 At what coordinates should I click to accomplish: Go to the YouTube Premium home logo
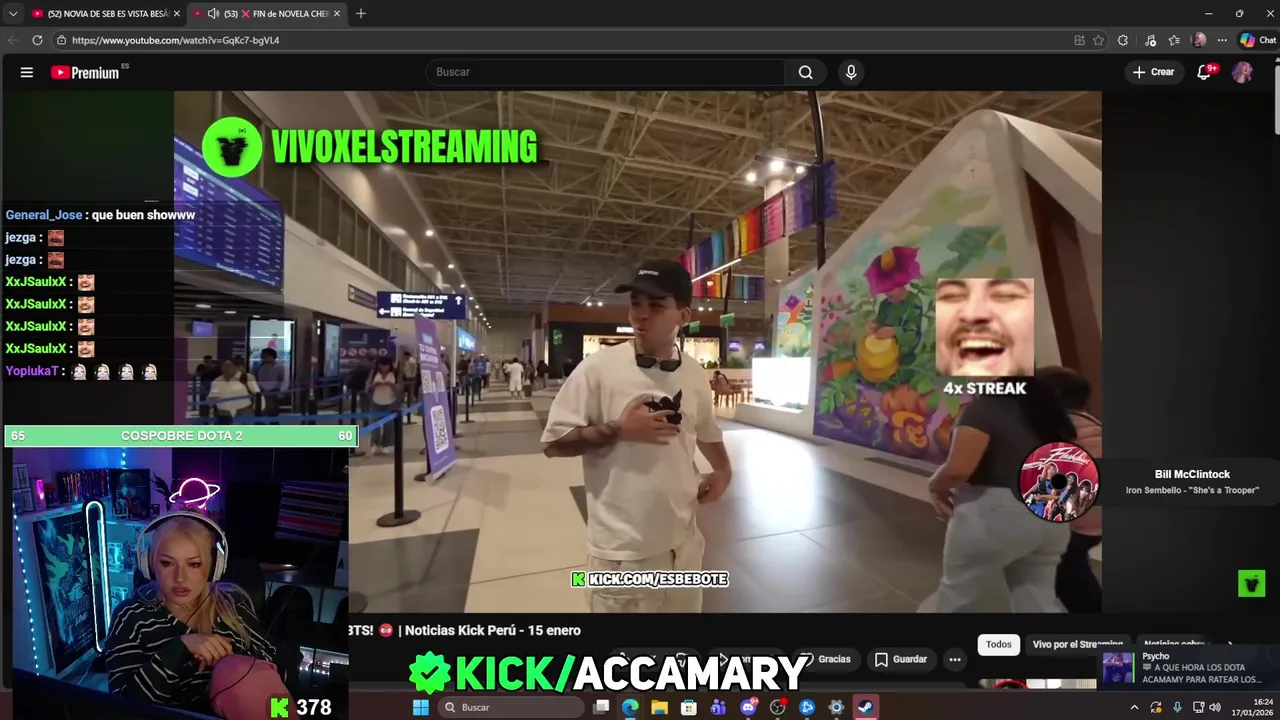(86, 72)
